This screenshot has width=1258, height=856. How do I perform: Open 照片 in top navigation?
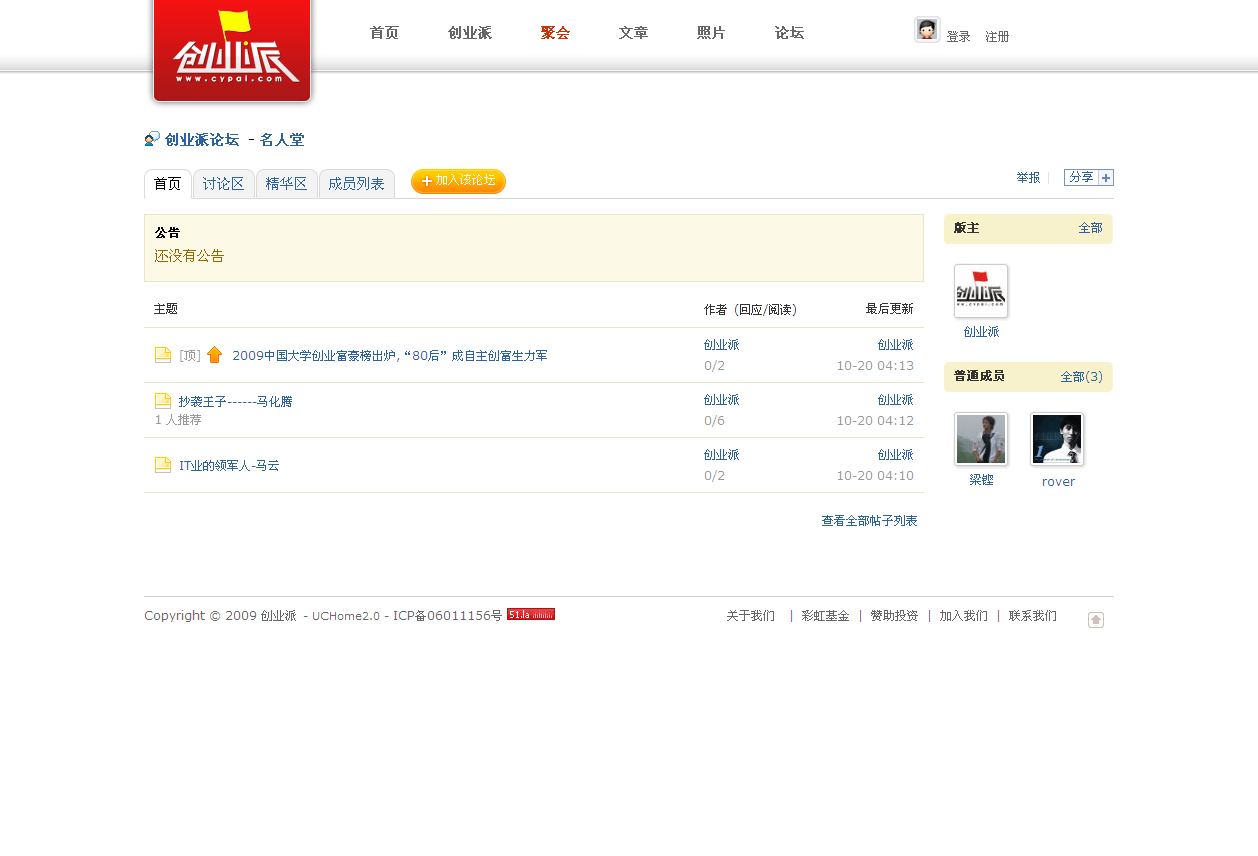(x=711, y=33)
